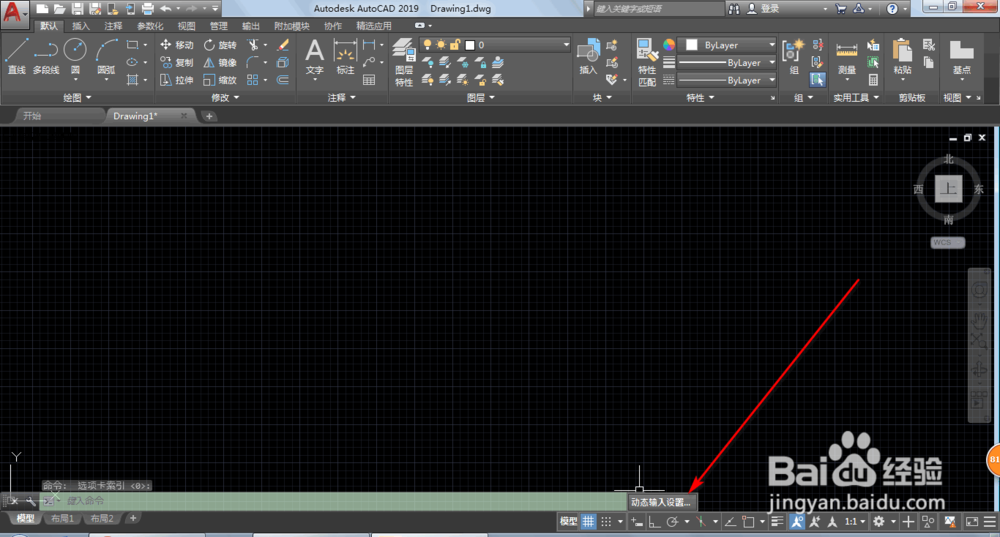
Task: Click the 插入 (Insert block) icon
Action: click(x=588, y=56)
